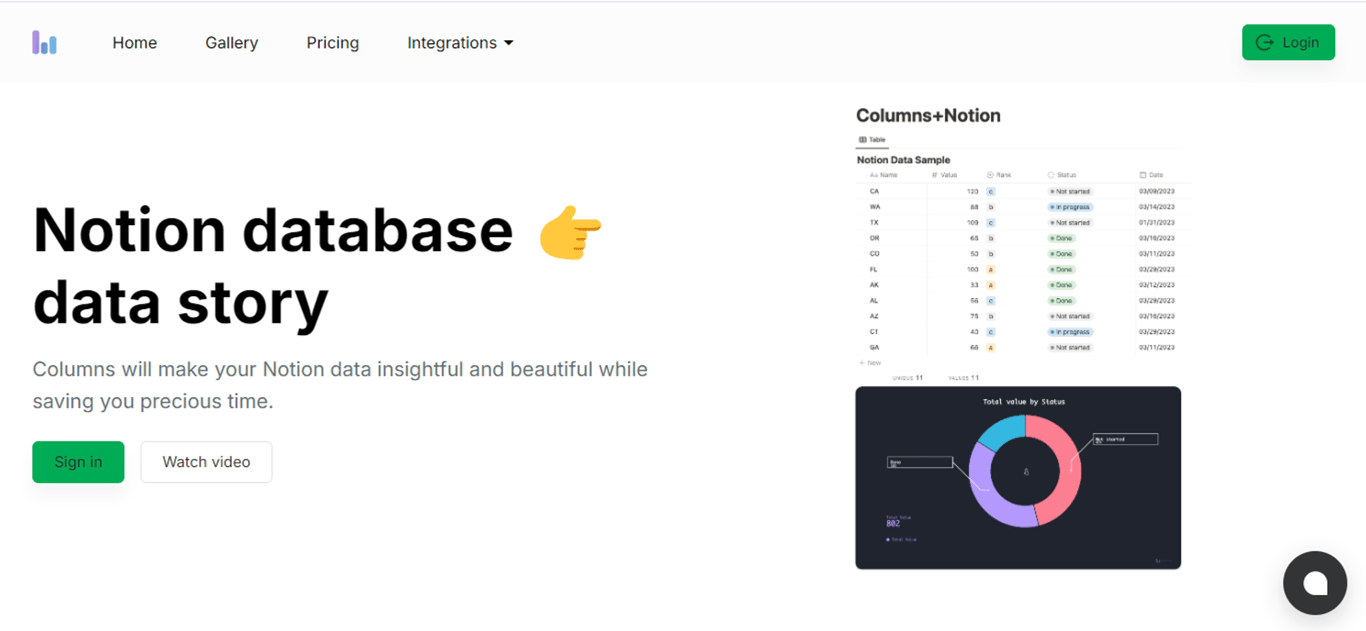
Task: Open the Pricing page
Action: click(x=333, y=43)
